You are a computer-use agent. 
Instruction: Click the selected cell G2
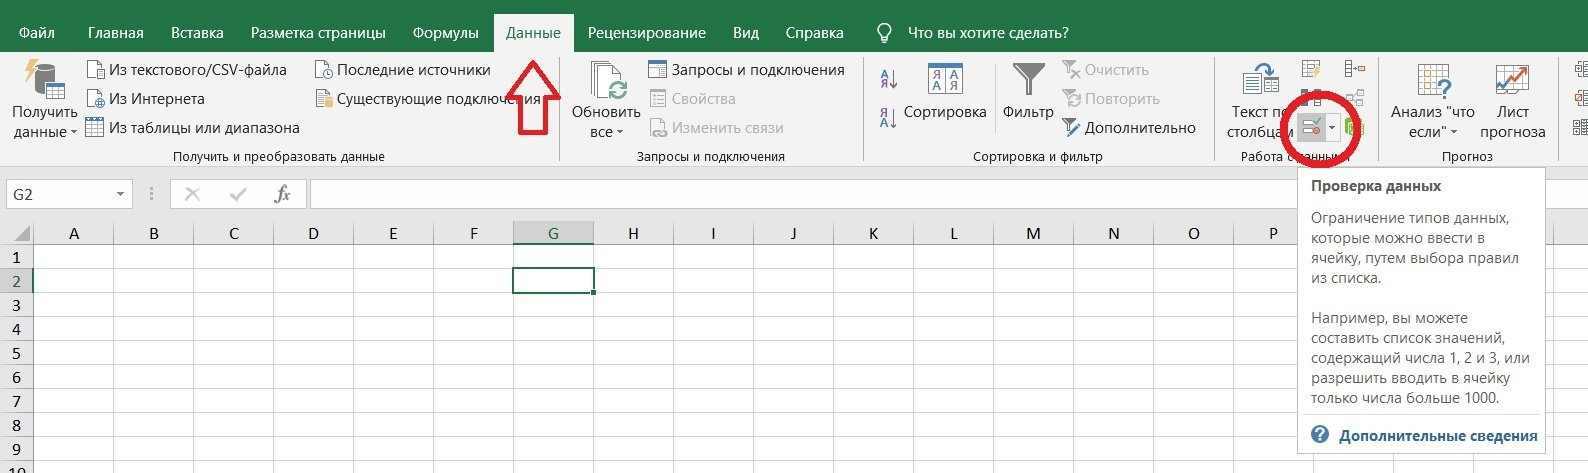(x=553, y=281)
